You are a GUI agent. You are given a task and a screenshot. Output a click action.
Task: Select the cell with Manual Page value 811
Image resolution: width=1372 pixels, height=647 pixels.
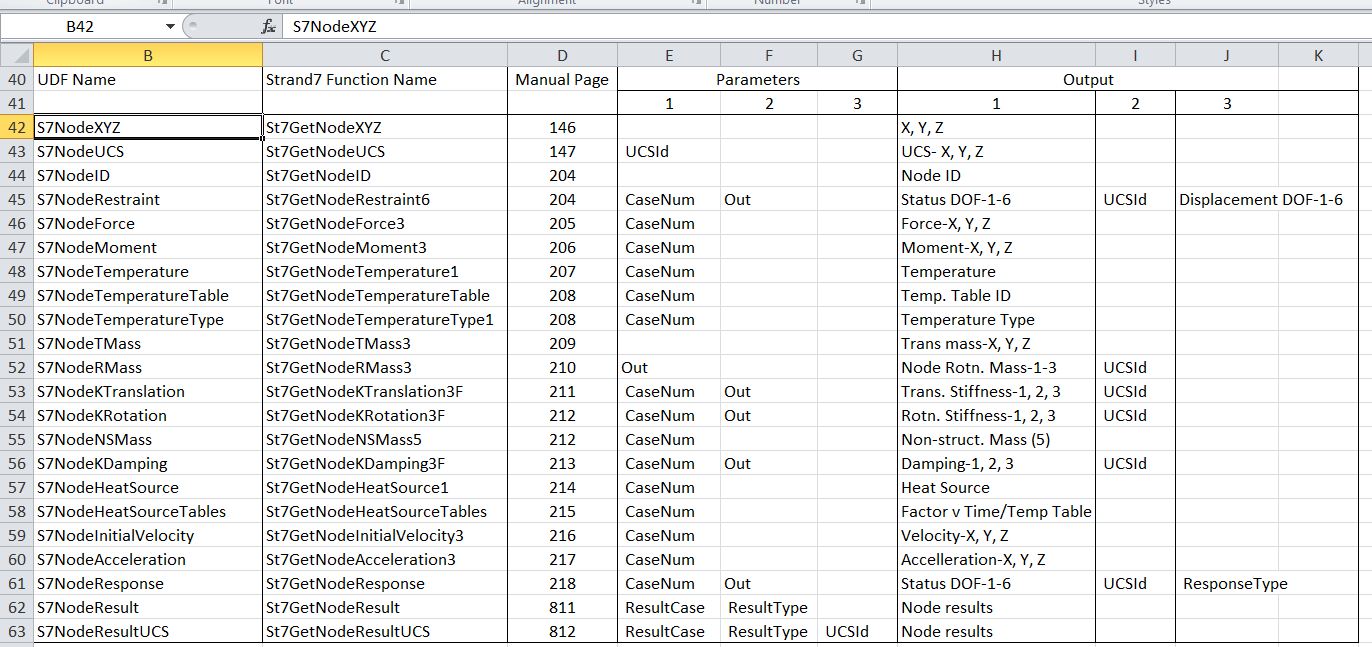562,607
